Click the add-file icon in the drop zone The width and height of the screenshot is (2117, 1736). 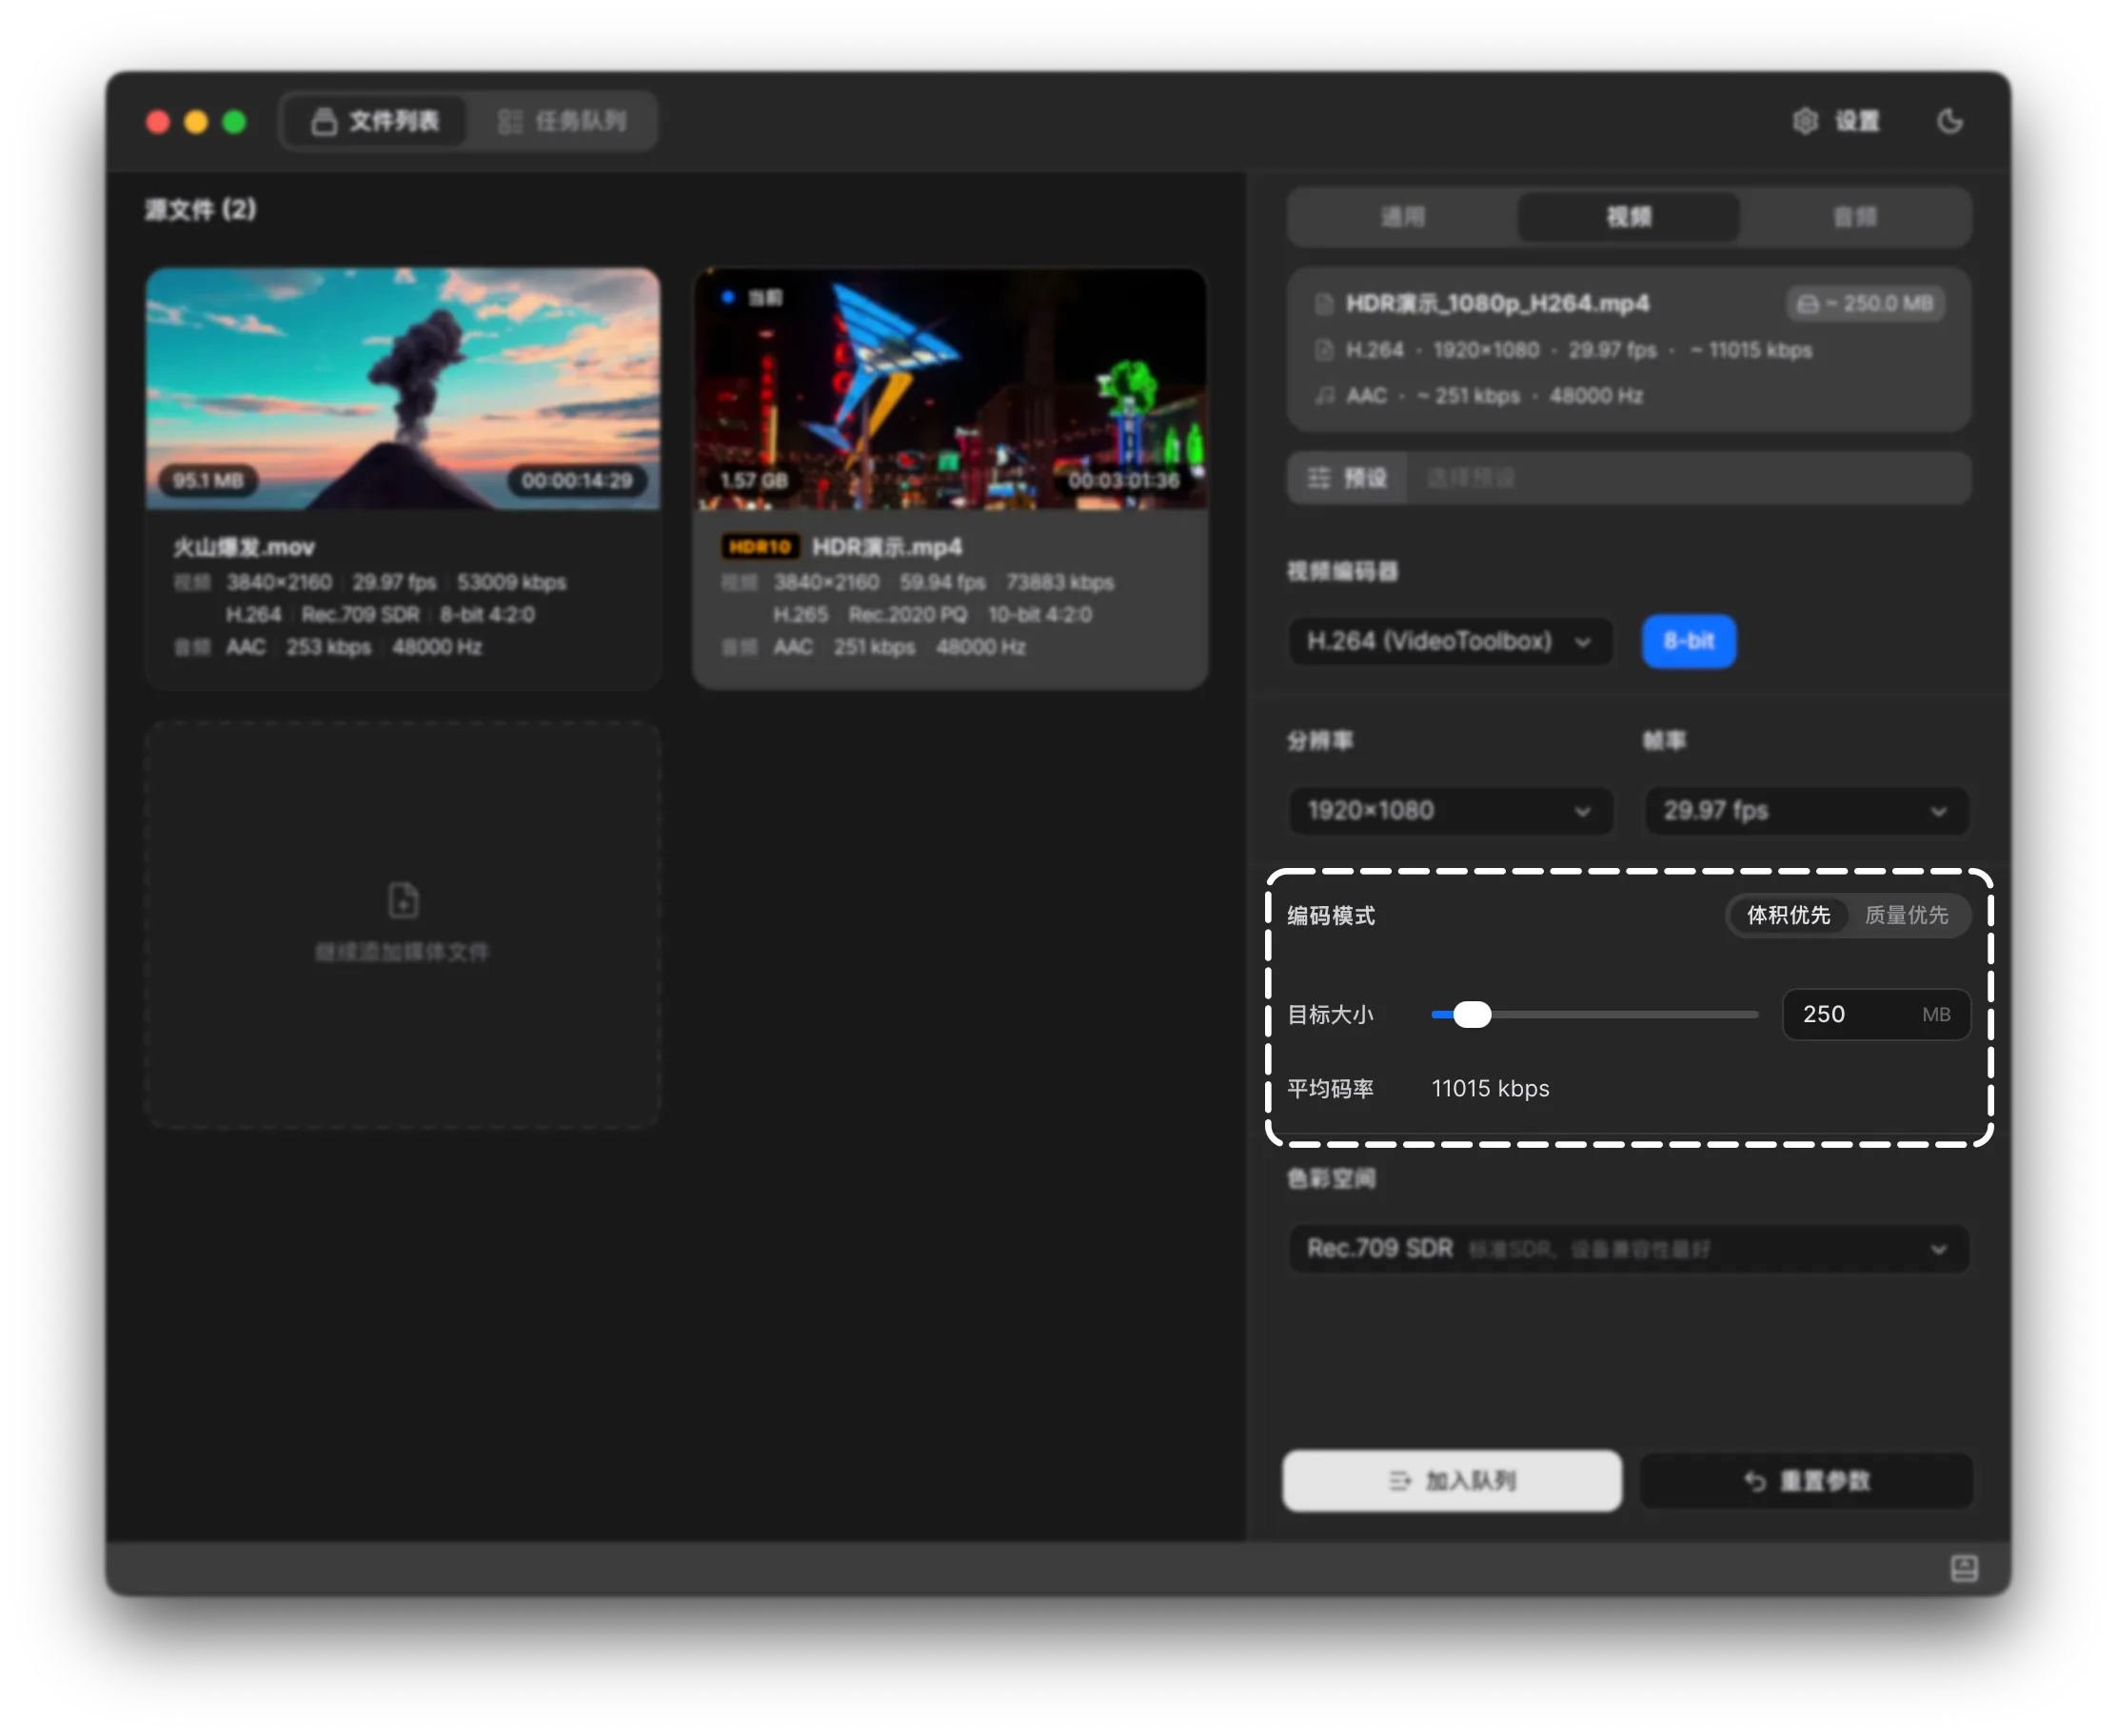point(402,900)
